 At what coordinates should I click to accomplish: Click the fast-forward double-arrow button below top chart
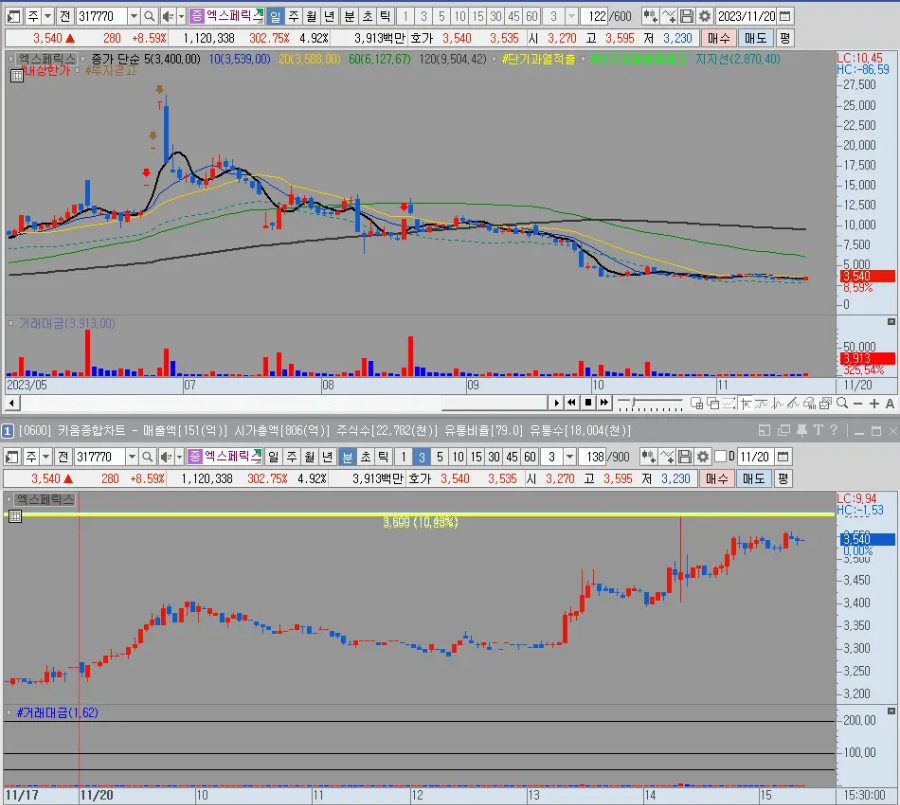tap(604, 402)
